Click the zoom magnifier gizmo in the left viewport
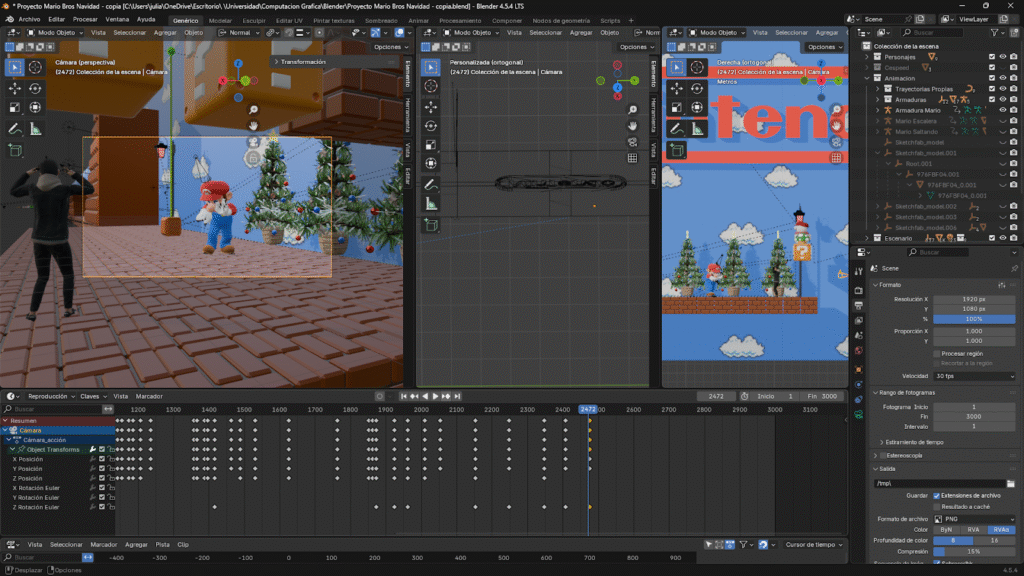This screenshot has height=576, width=1024. point(253,110)
